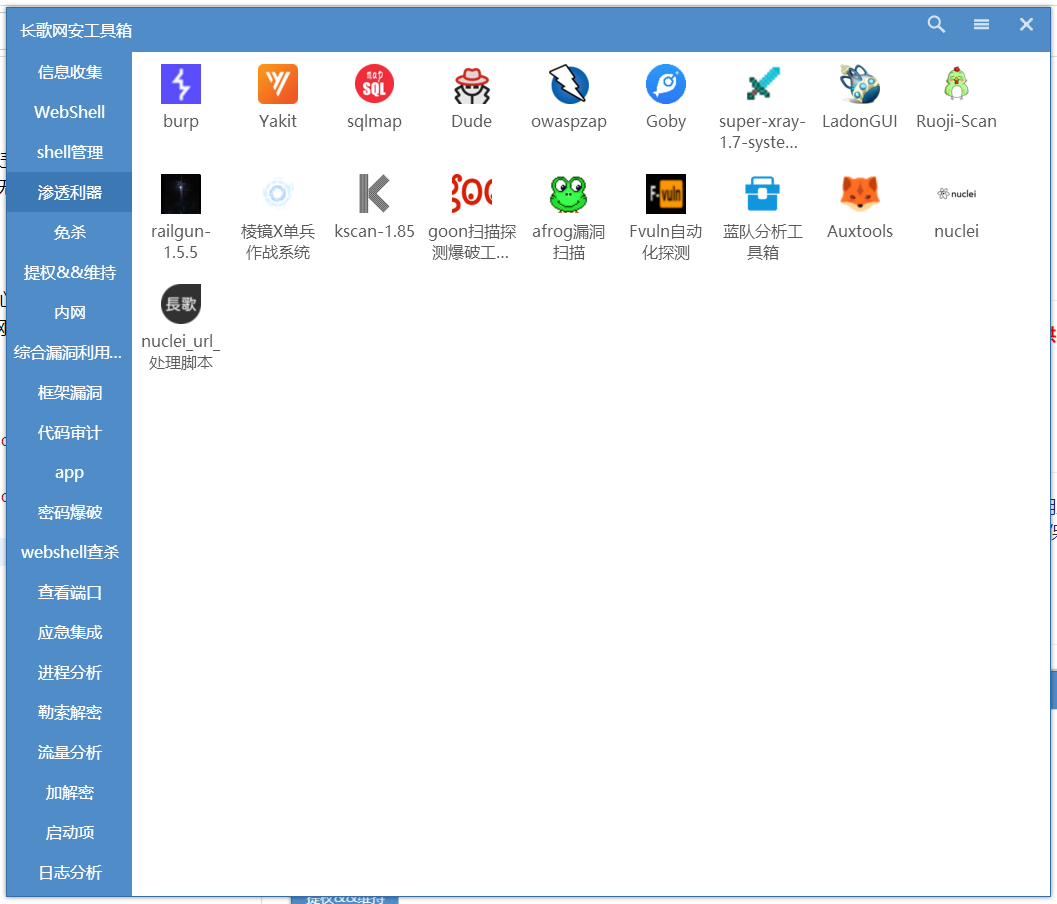Click the 长歌网安工具箱 window title
The image size is (1057, 904).
click(76, 30)
